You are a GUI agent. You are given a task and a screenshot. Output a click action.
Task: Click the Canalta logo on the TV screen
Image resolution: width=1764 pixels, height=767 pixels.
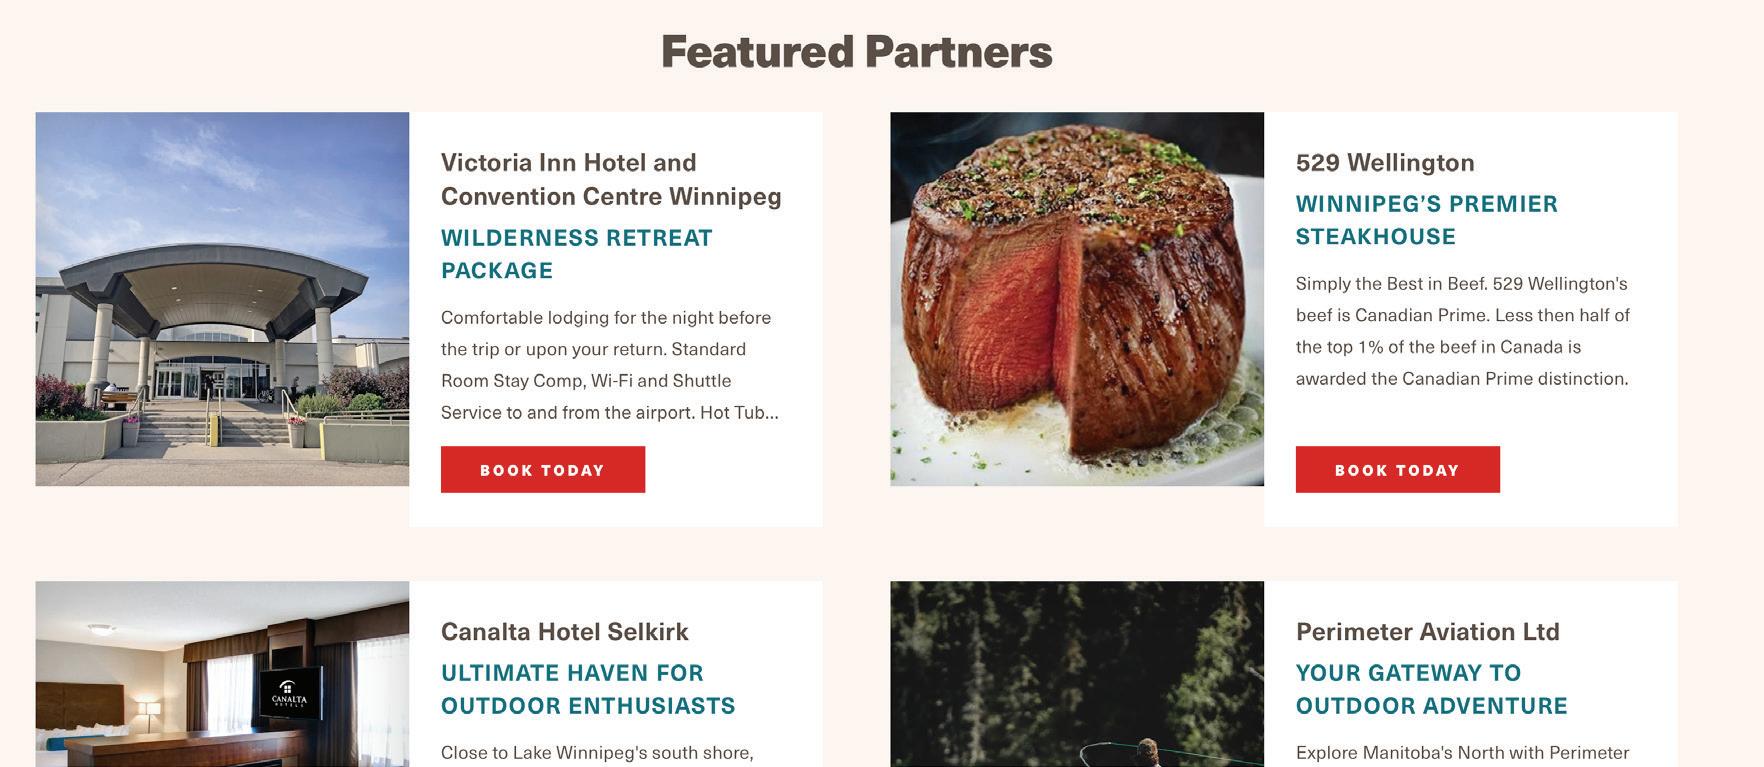290,692
